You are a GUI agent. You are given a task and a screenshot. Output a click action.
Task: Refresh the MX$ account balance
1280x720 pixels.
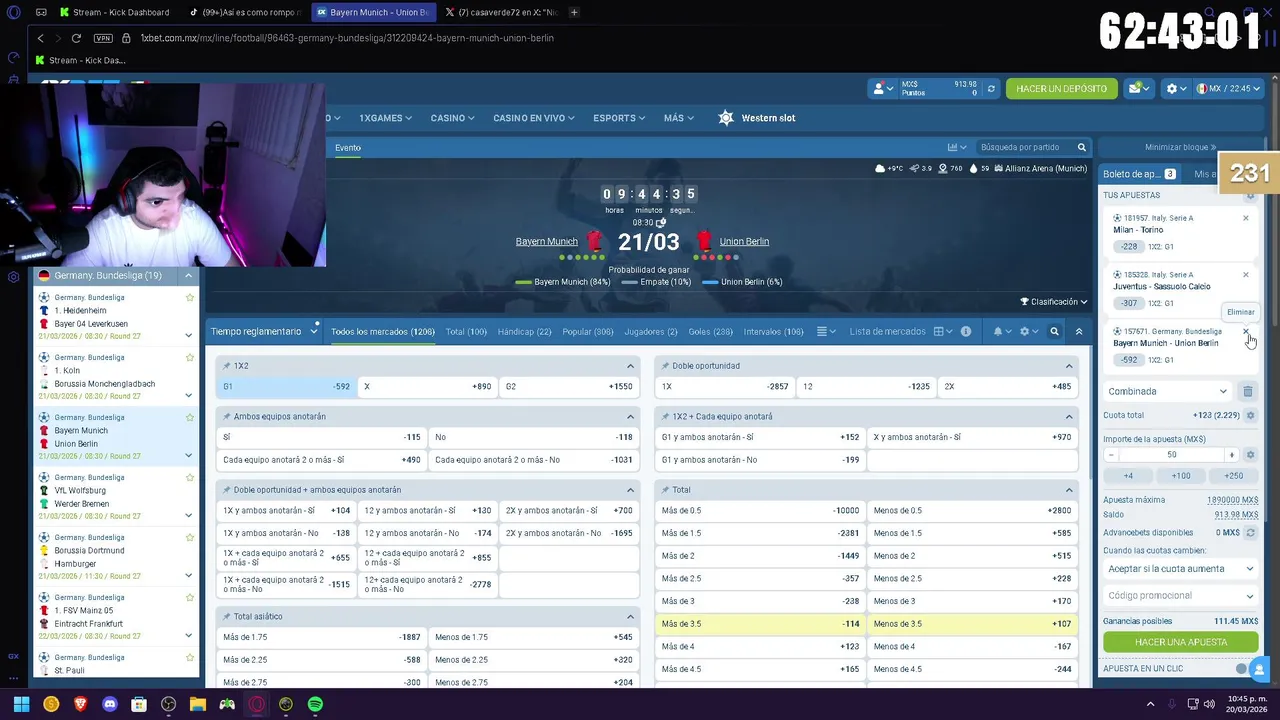[991, 89]
